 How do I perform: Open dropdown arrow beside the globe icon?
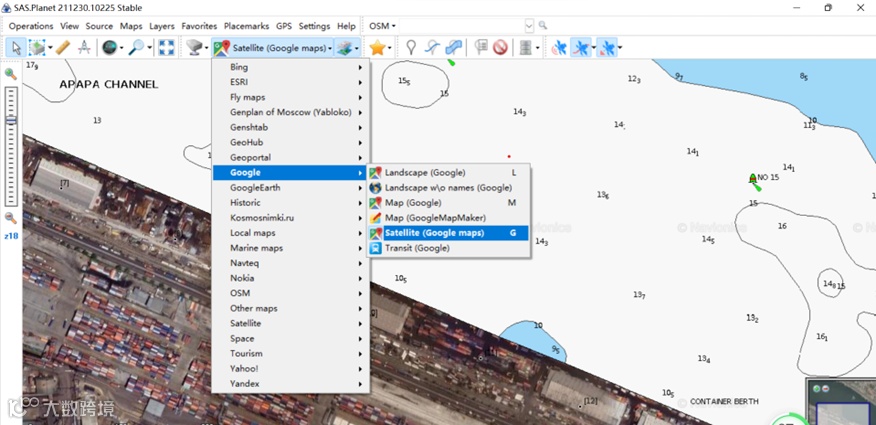pyautogui.click(x=121, y=48)
